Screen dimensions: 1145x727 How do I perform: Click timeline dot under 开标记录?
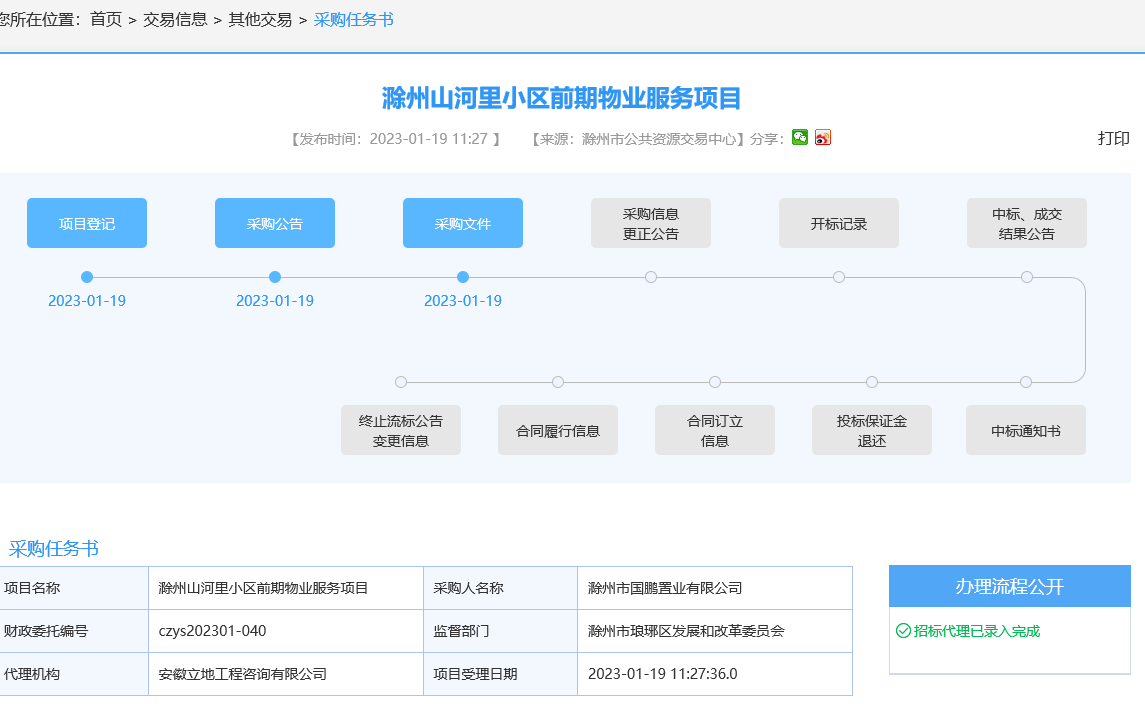839,277
